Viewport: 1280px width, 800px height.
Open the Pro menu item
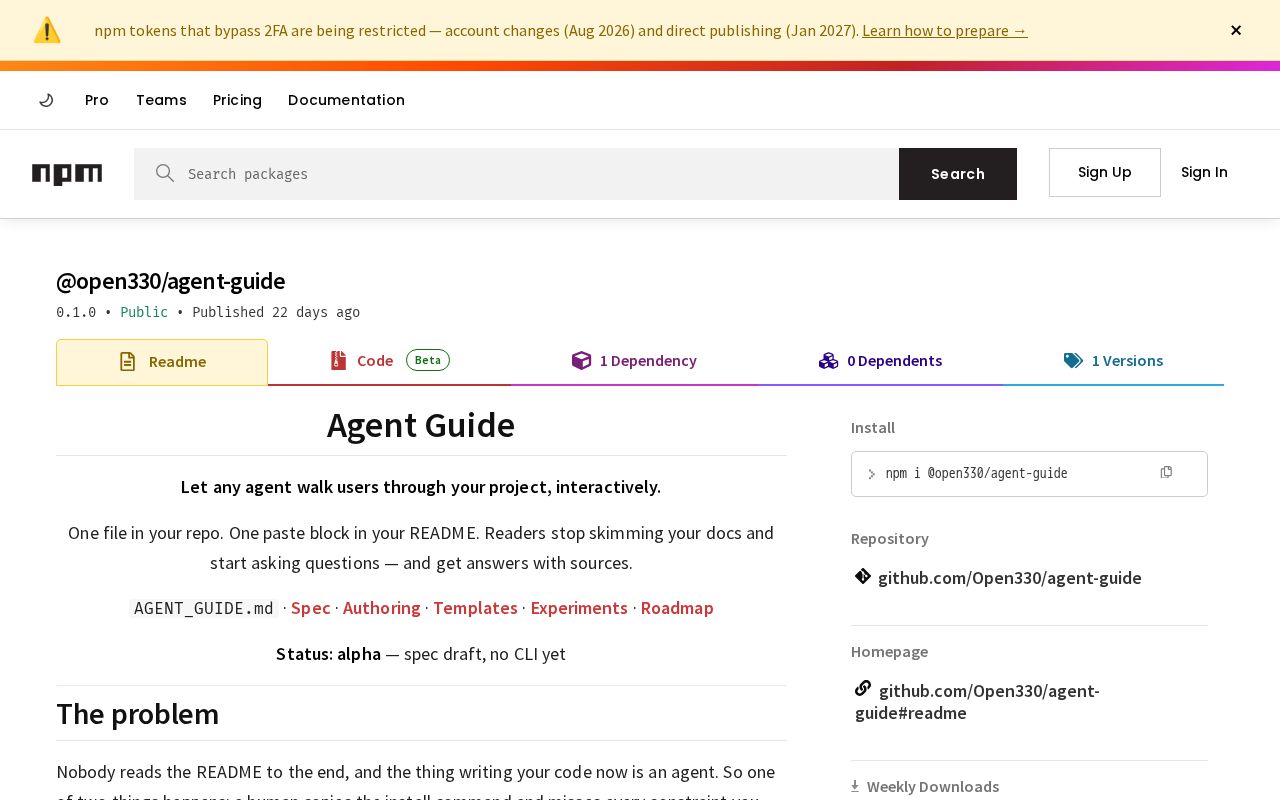97,100
